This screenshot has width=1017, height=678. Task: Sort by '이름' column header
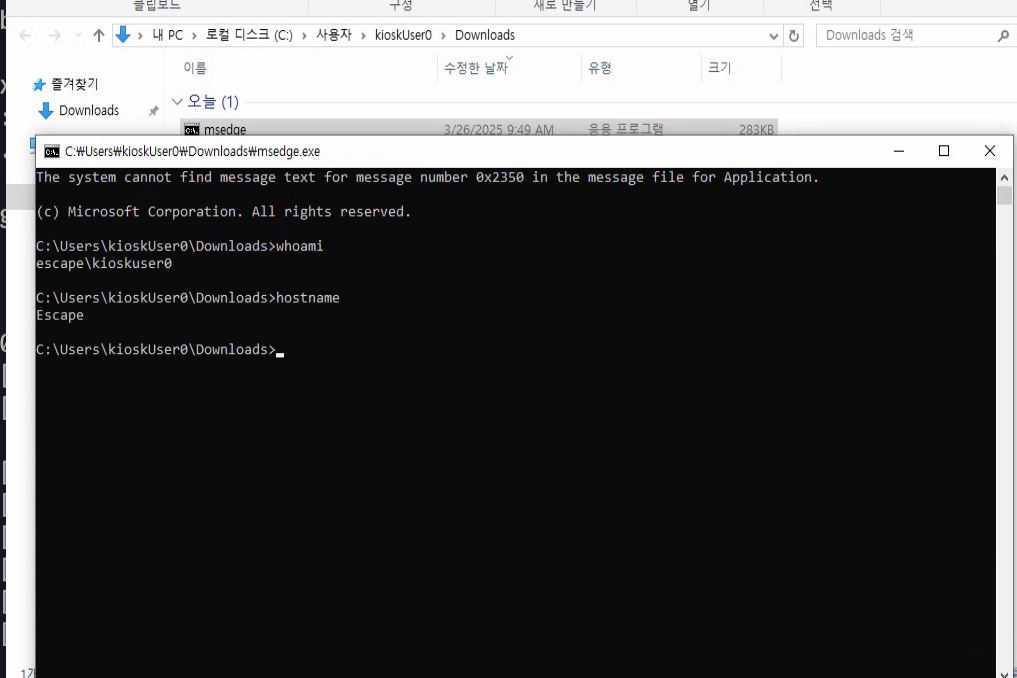click(x=195, y=67)
